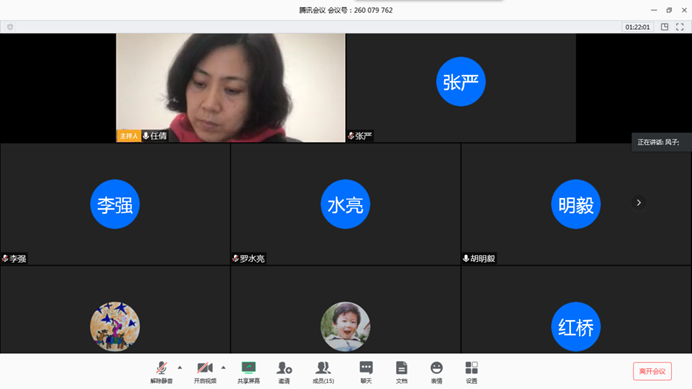
Task: Open the documents icon
Action: click(x=401, y=372)
